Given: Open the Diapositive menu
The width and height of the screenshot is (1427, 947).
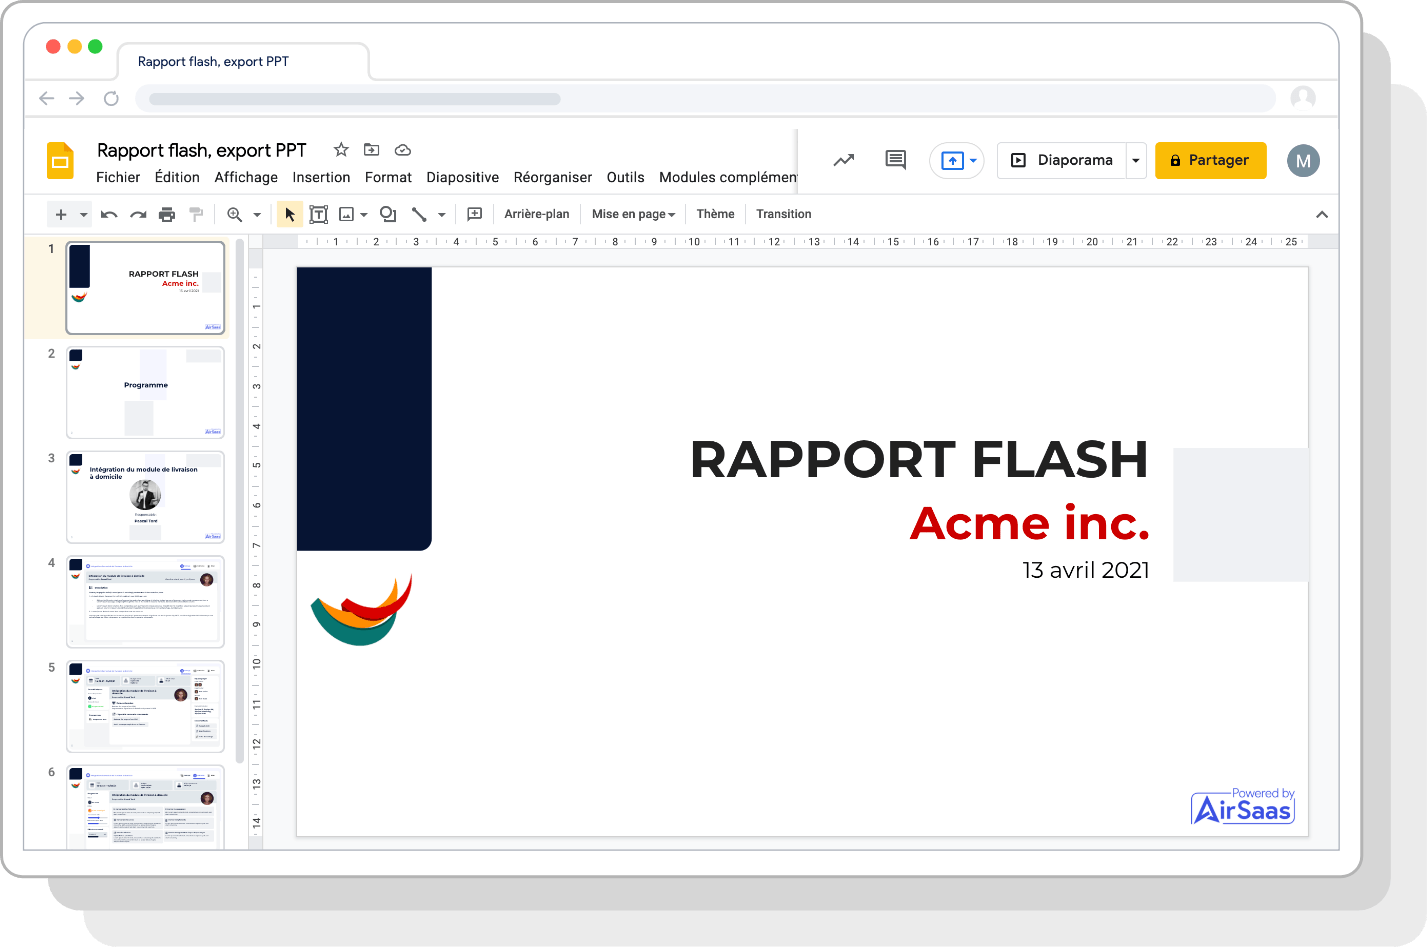Looking at the screenshot, I should pos(463,177).
